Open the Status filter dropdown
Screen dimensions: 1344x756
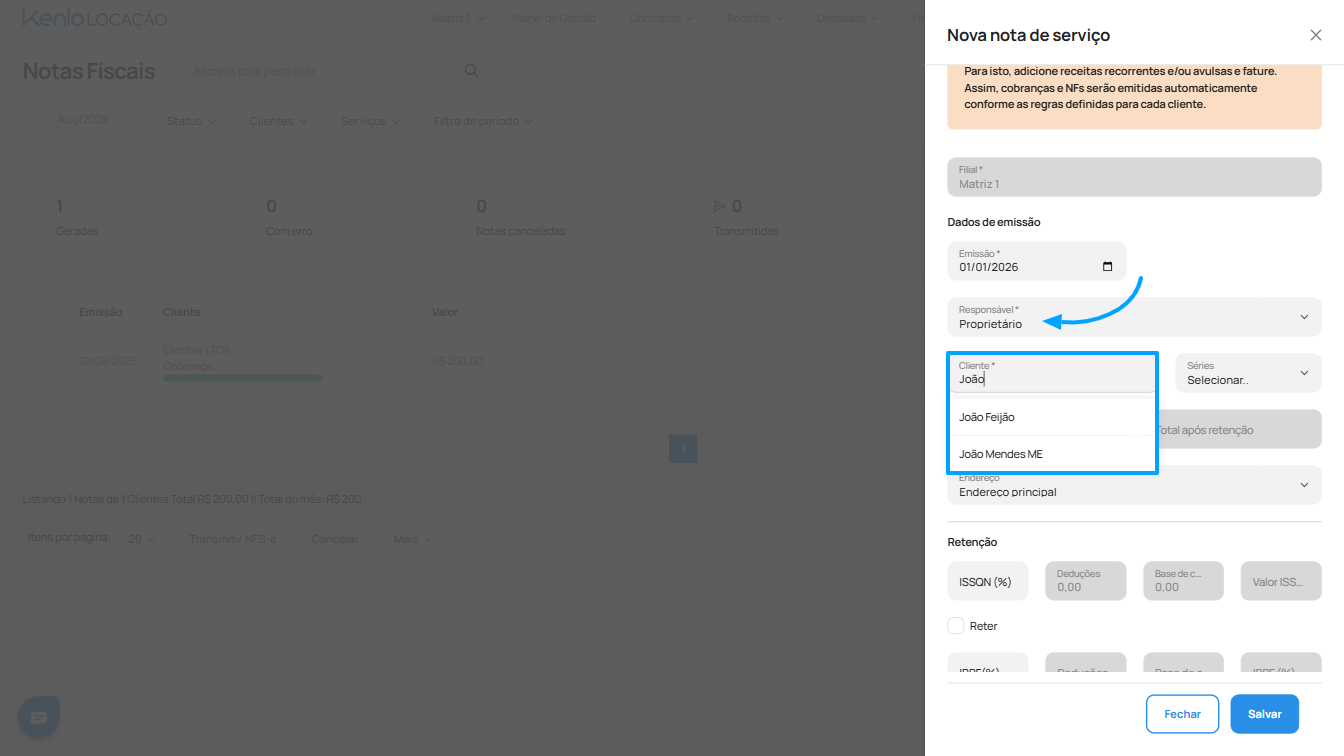click(x=190, y=121)
